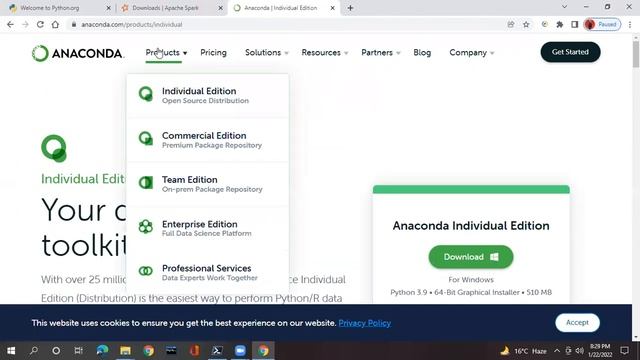Click the Enterprise Edition clover icon
This screenshot has width=640, height=360.
[145, 227]
